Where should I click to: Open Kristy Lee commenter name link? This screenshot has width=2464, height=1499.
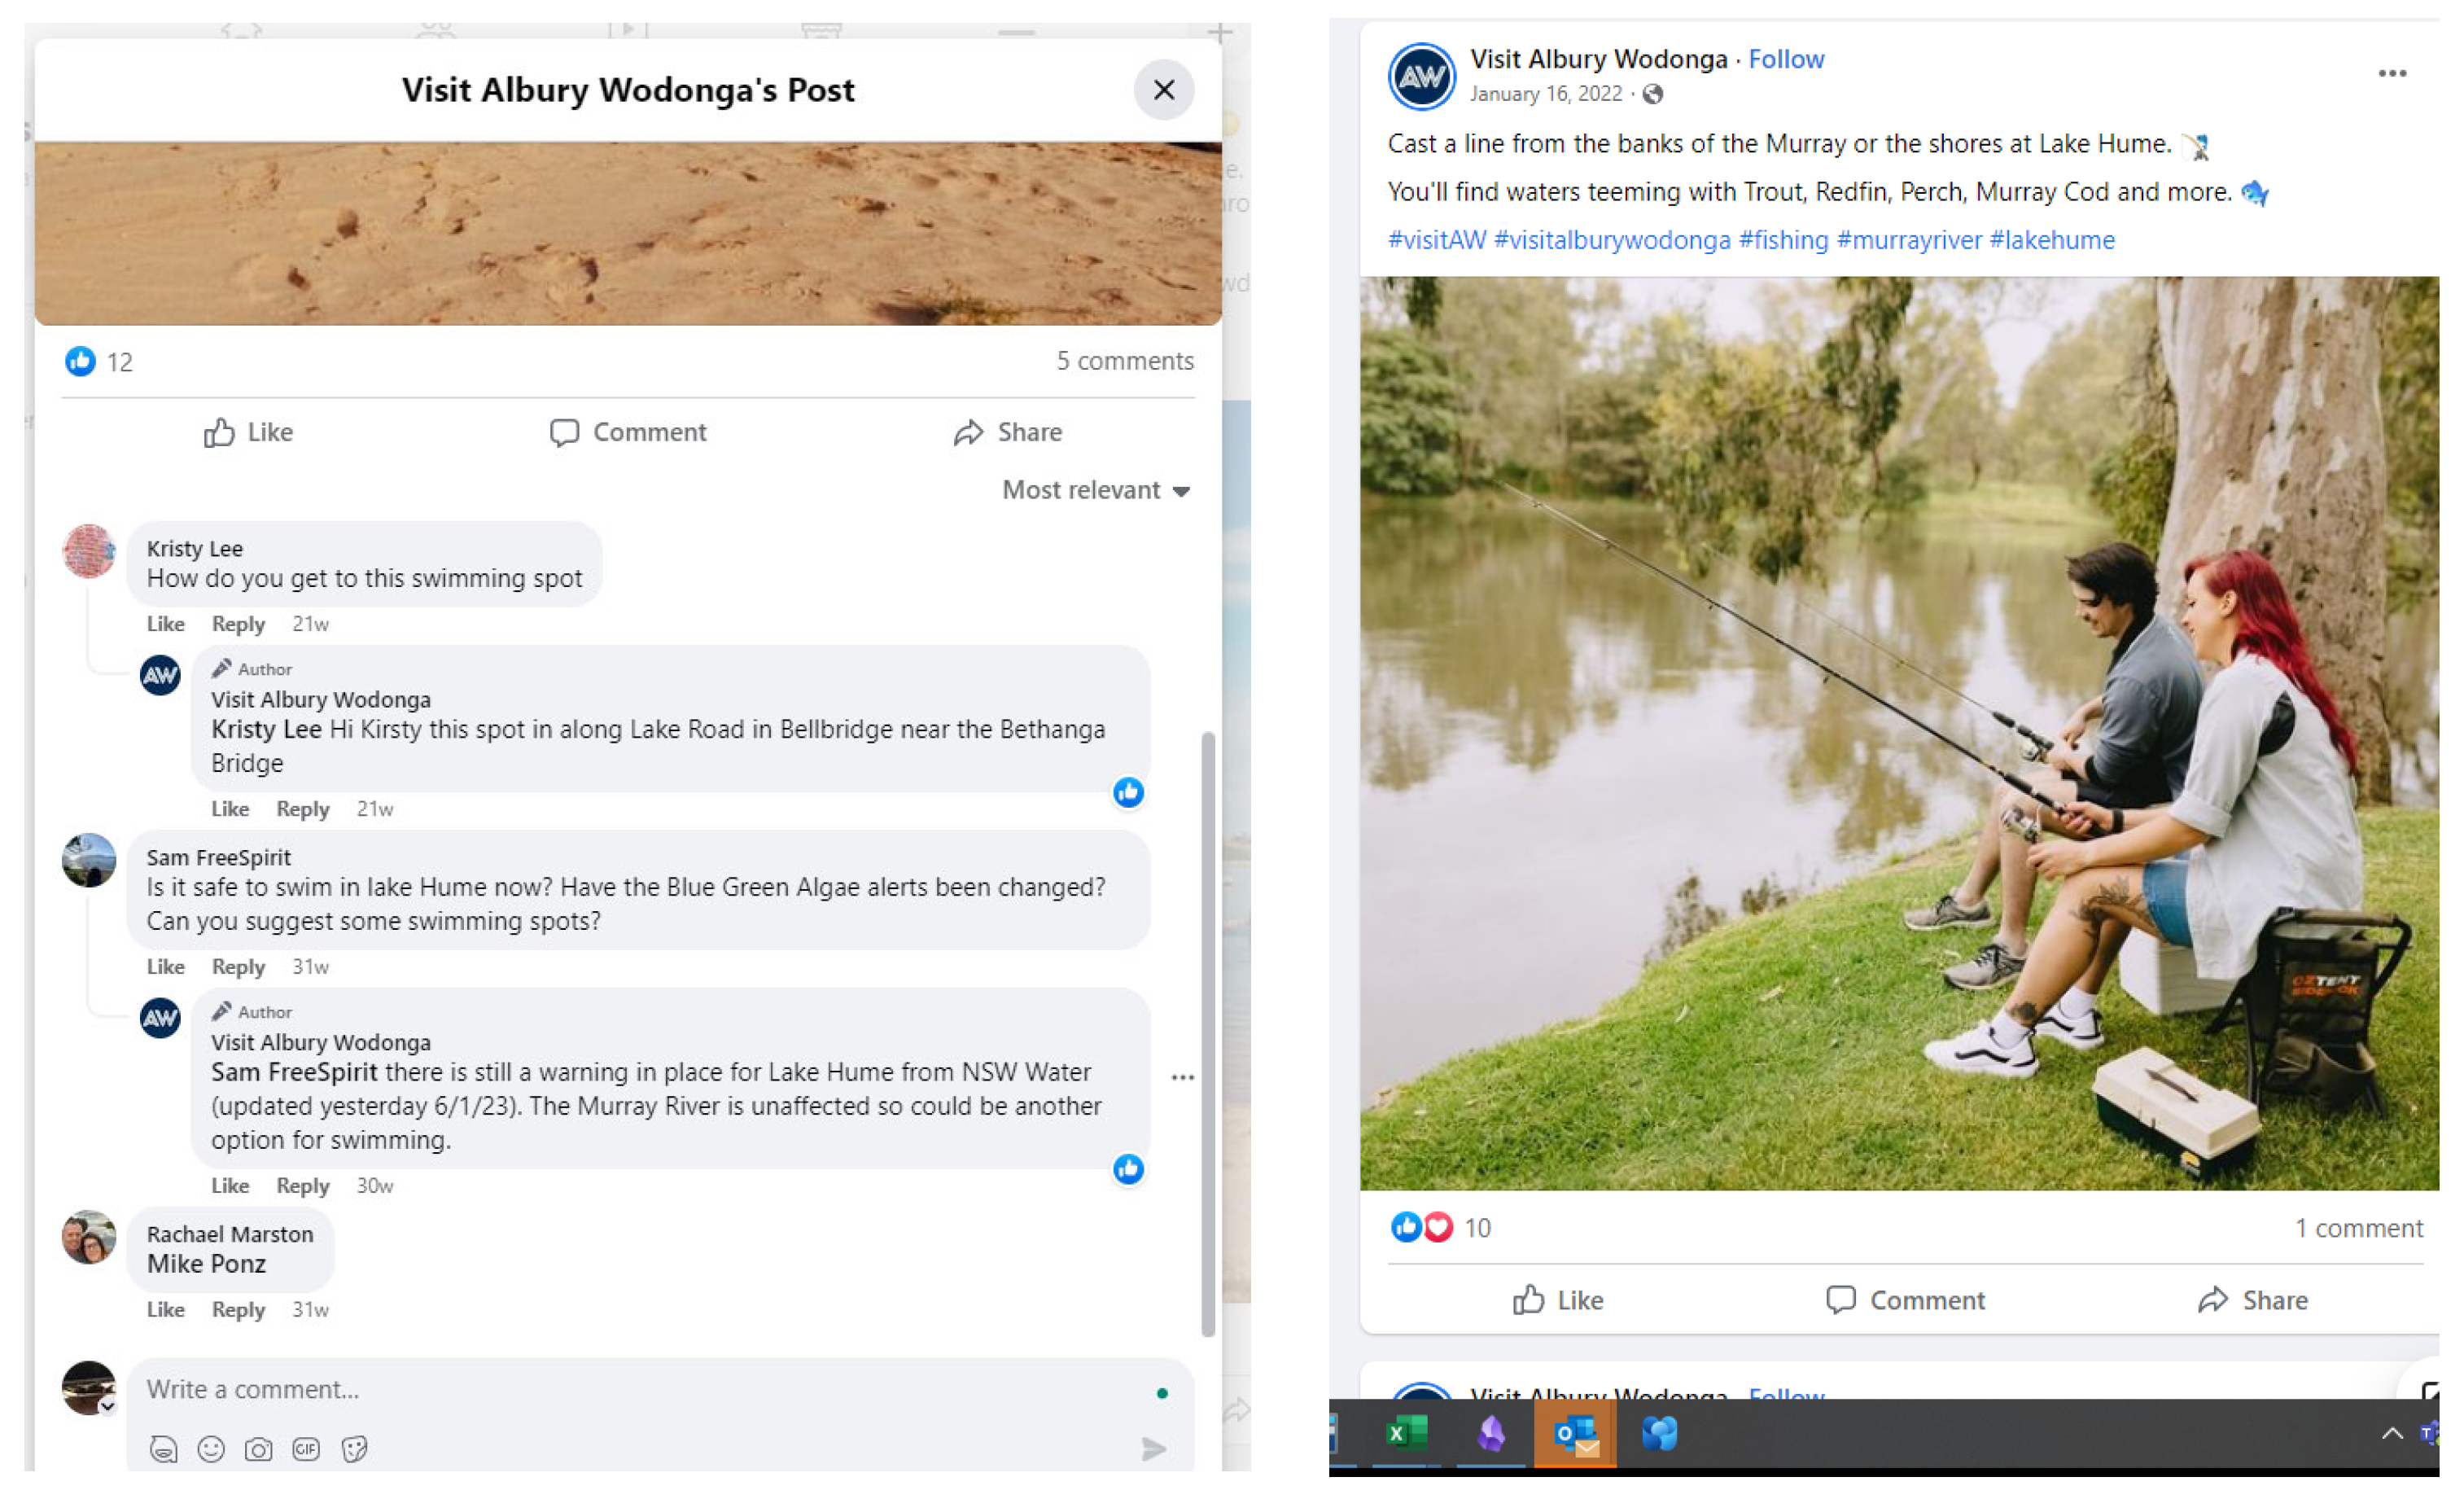(195, 548)
